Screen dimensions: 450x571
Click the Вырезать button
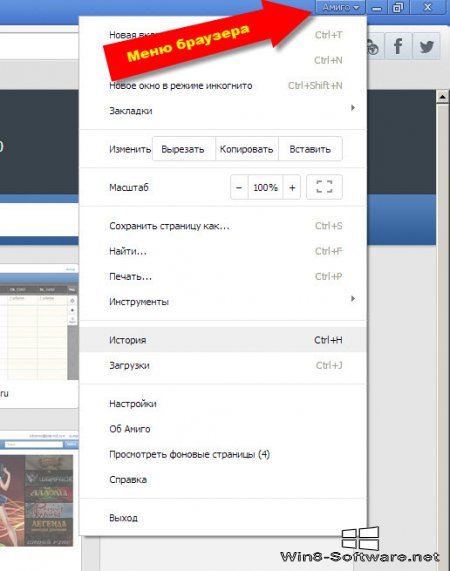183,149
